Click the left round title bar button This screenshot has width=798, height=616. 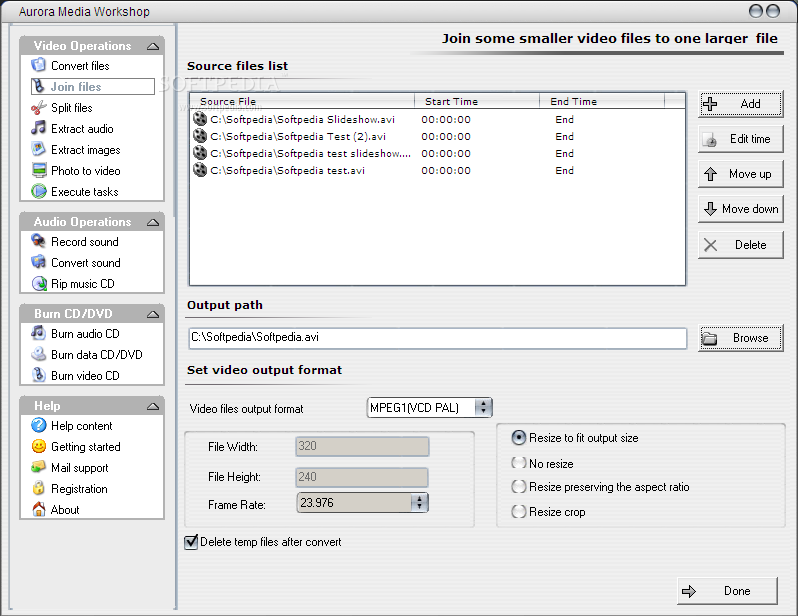[x=756, y=11]
